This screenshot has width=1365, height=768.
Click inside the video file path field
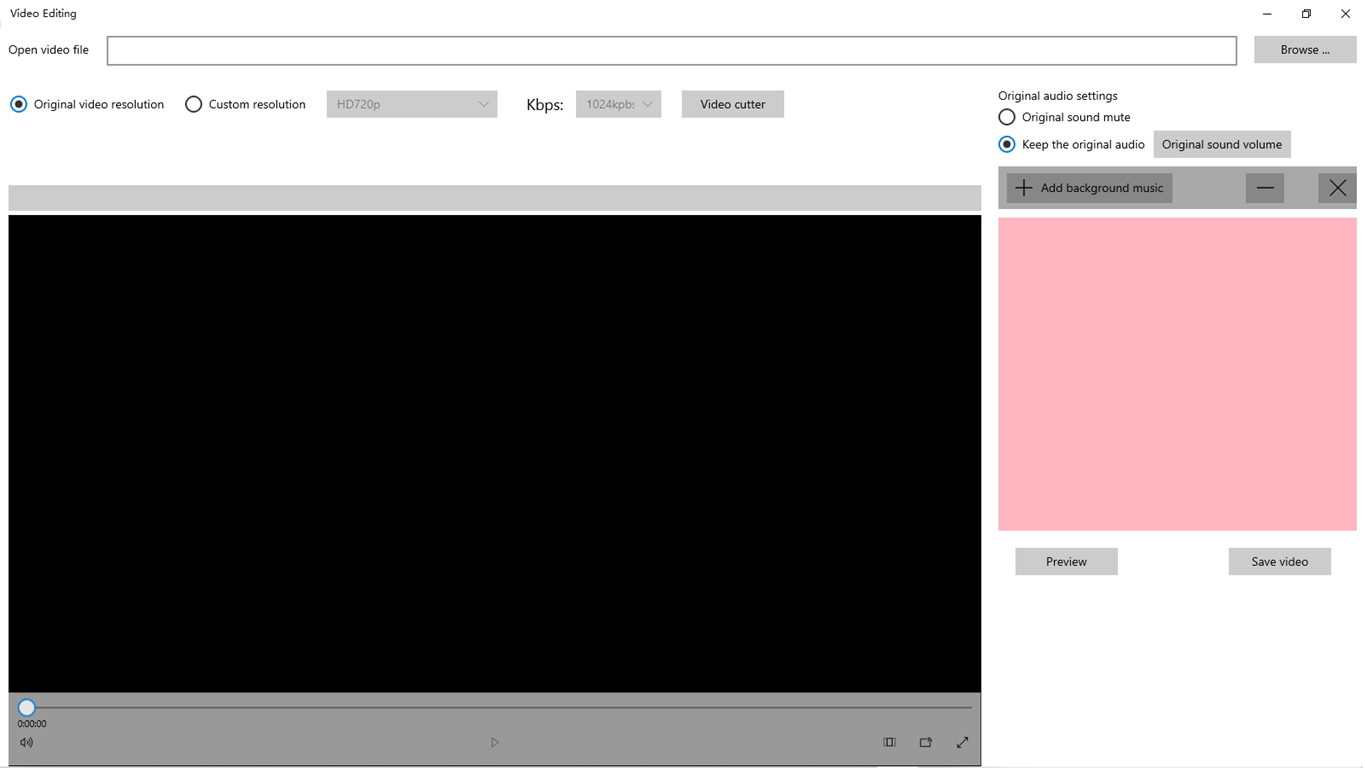[x=670, y=50]
